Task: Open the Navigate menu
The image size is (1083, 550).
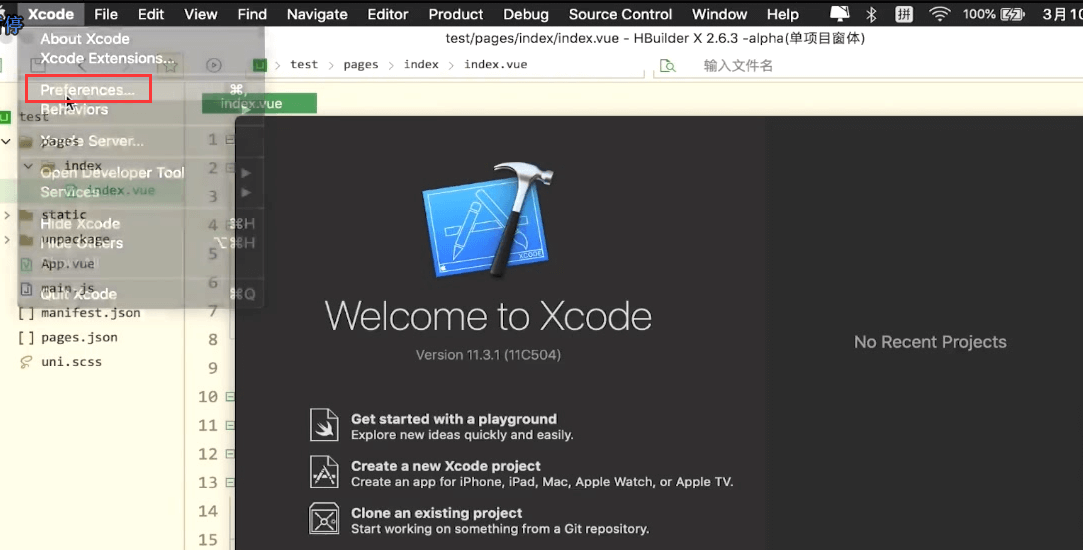Action: pos(317,14)
